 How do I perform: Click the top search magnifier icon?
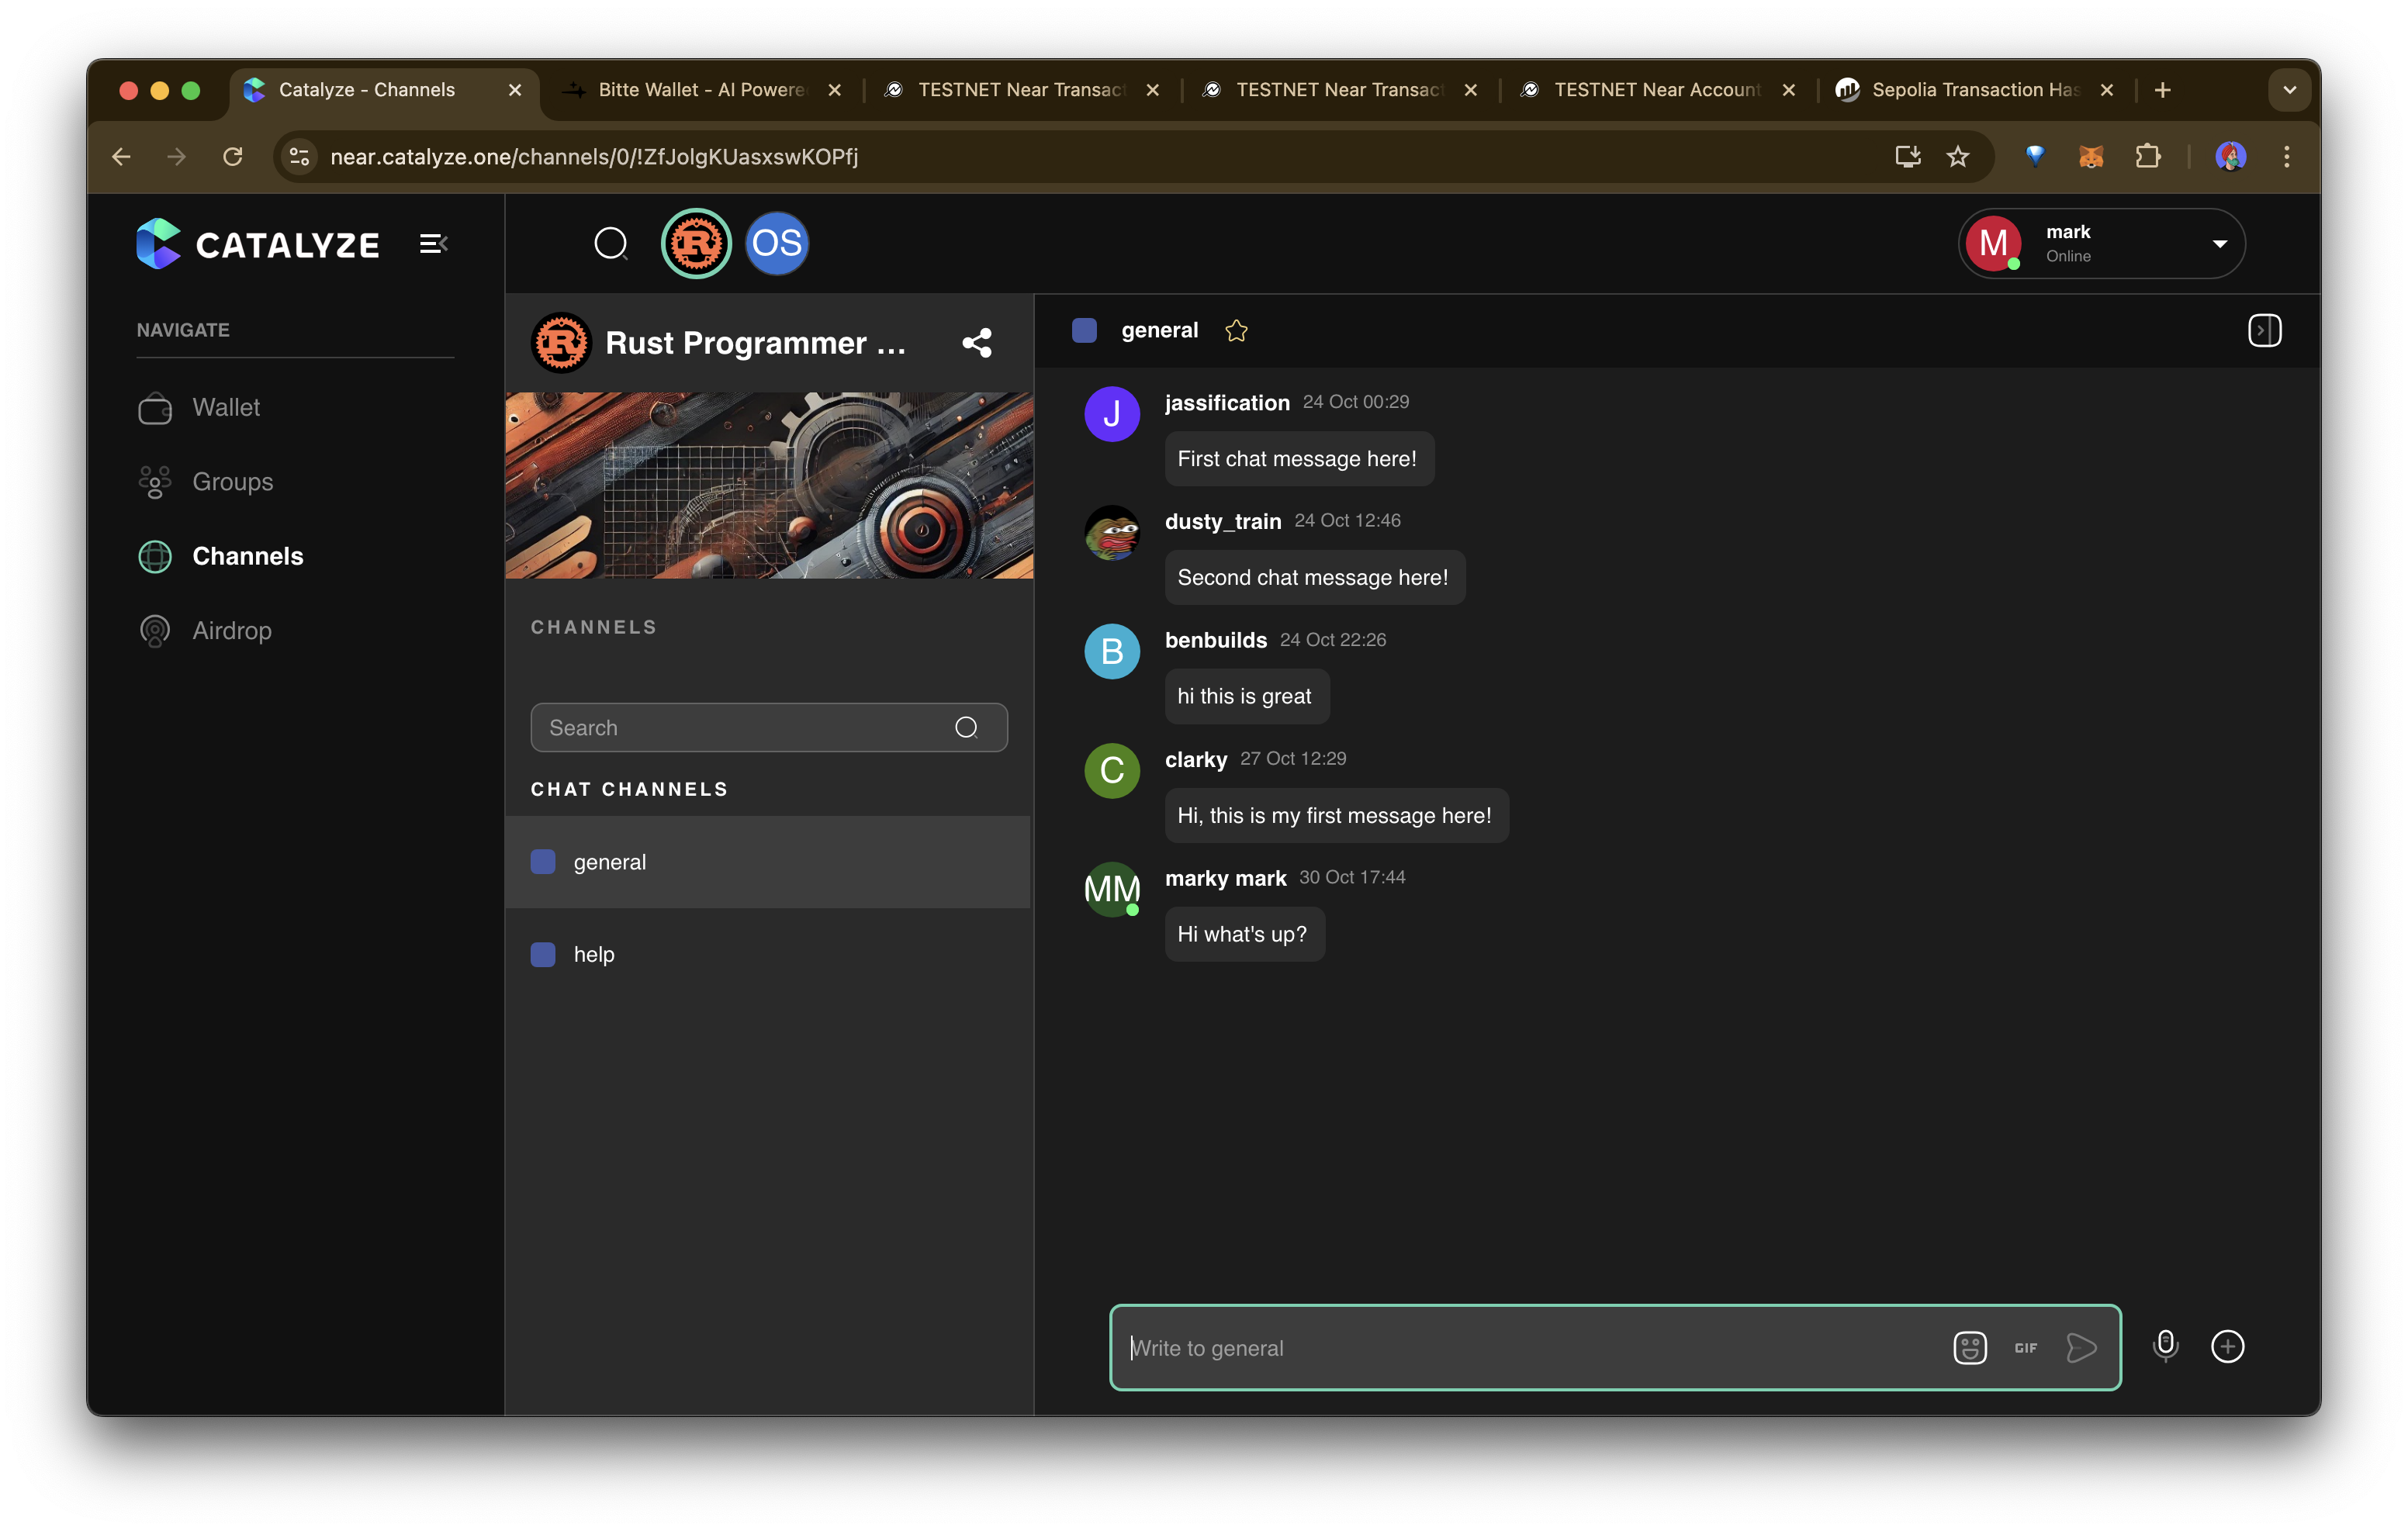tap(610, 243)
